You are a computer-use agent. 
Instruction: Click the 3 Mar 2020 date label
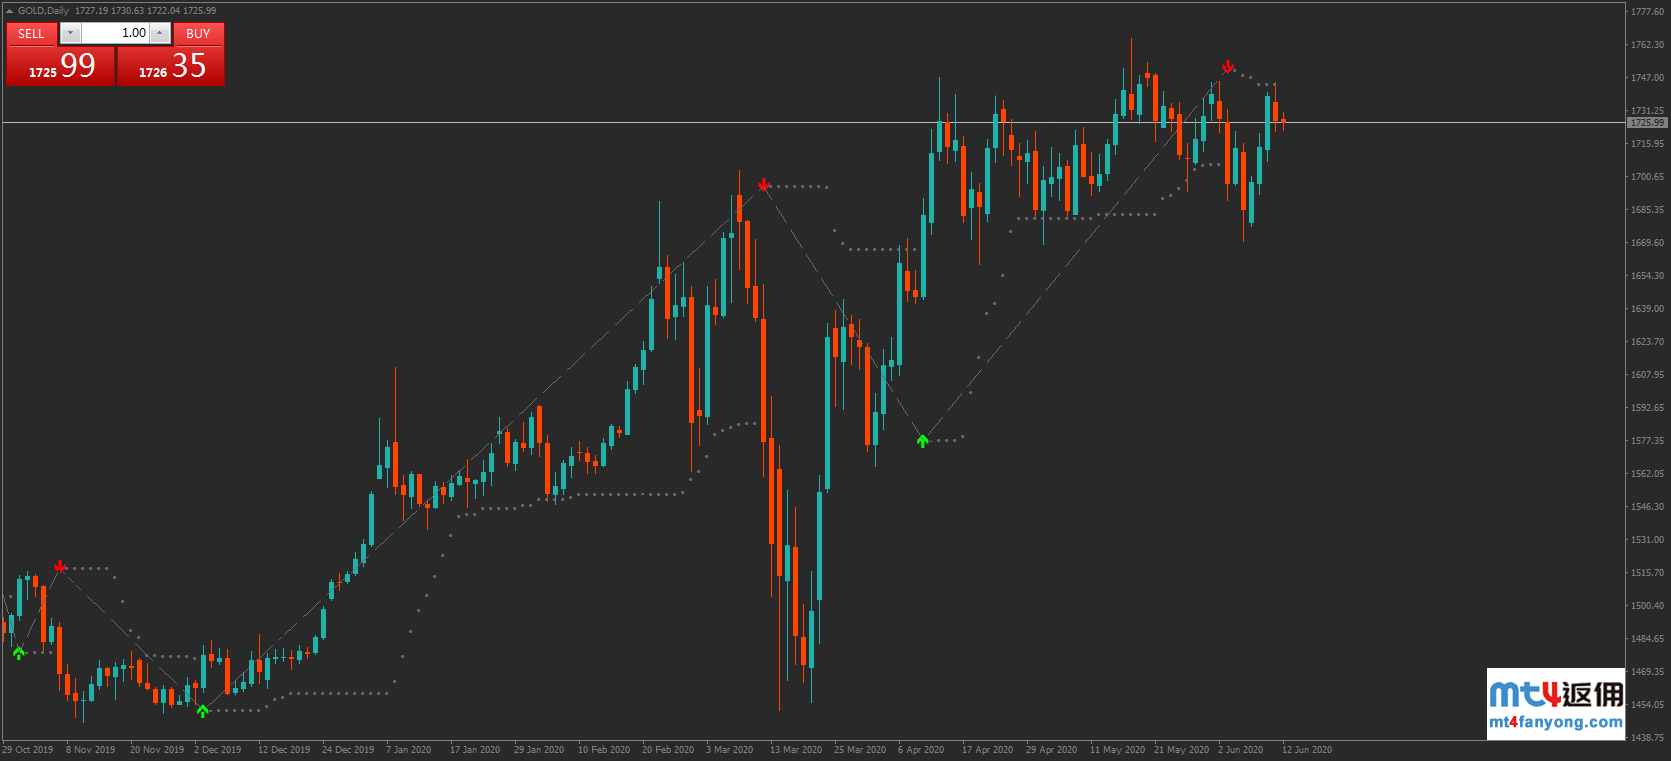729,750
